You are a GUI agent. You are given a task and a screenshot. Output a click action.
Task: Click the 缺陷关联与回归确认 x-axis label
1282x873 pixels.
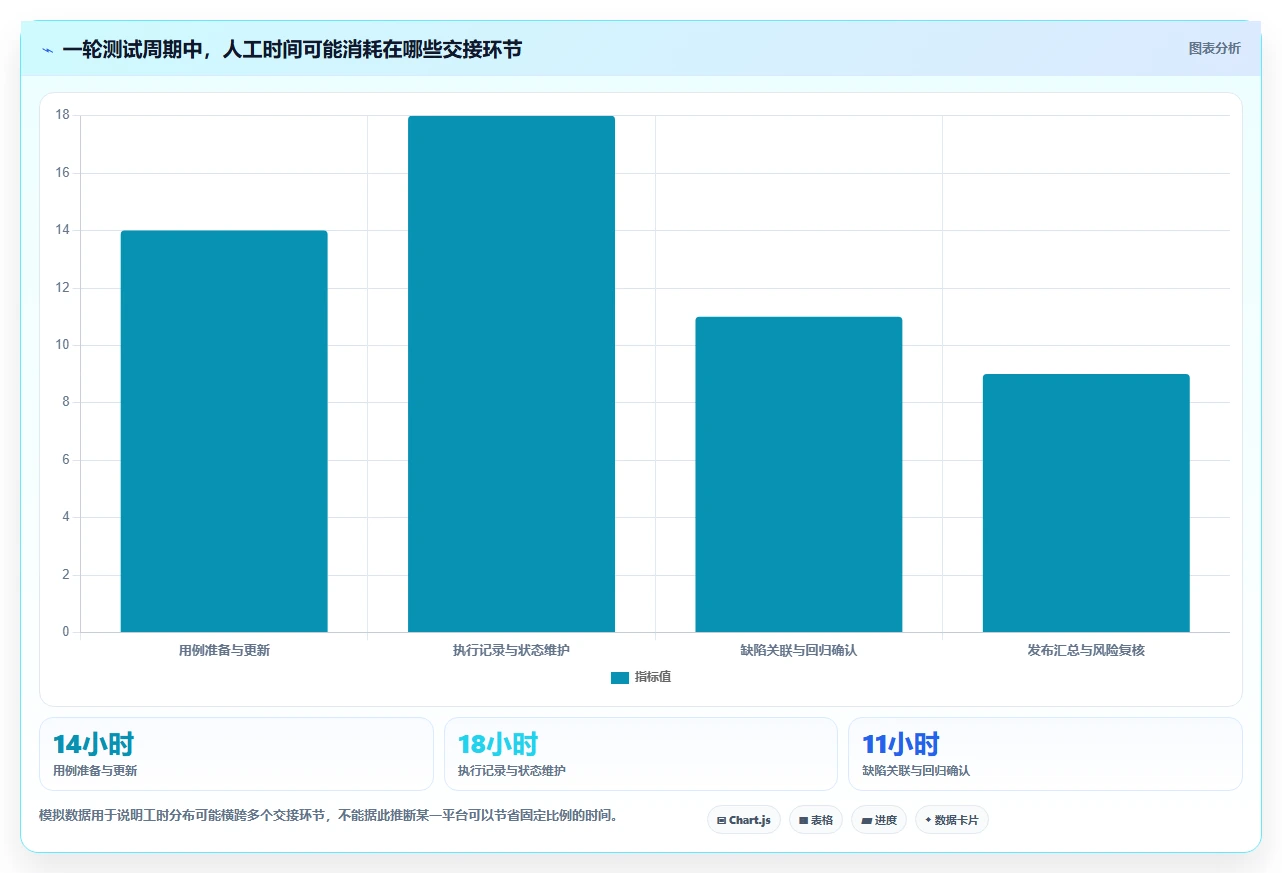pyautogui.click(x=799, y=650)
